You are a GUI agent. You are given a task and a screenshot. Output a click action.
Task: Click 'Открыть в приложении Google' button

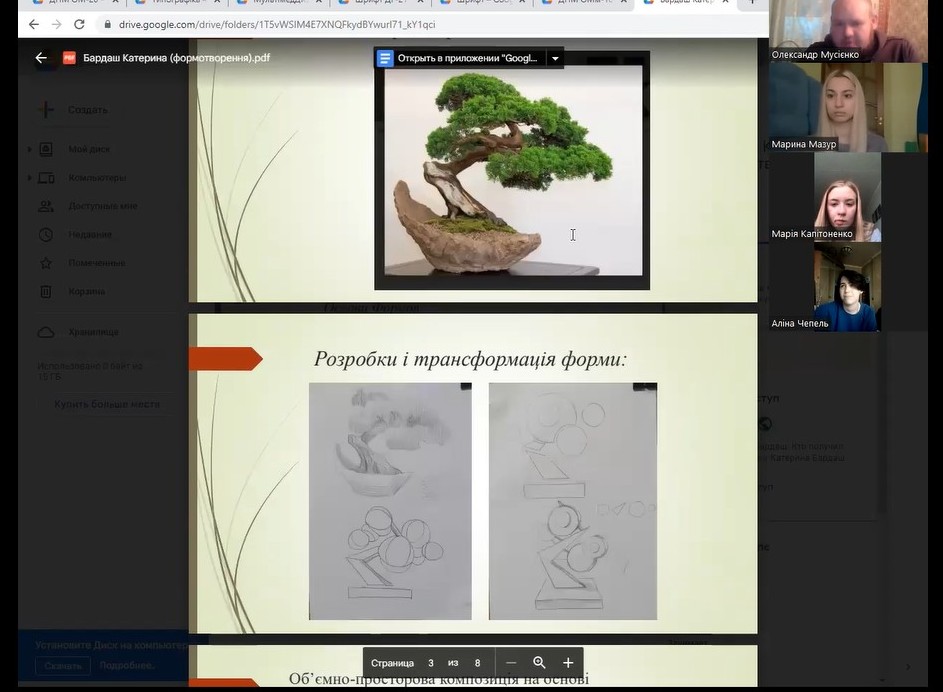tap(467, 58)
